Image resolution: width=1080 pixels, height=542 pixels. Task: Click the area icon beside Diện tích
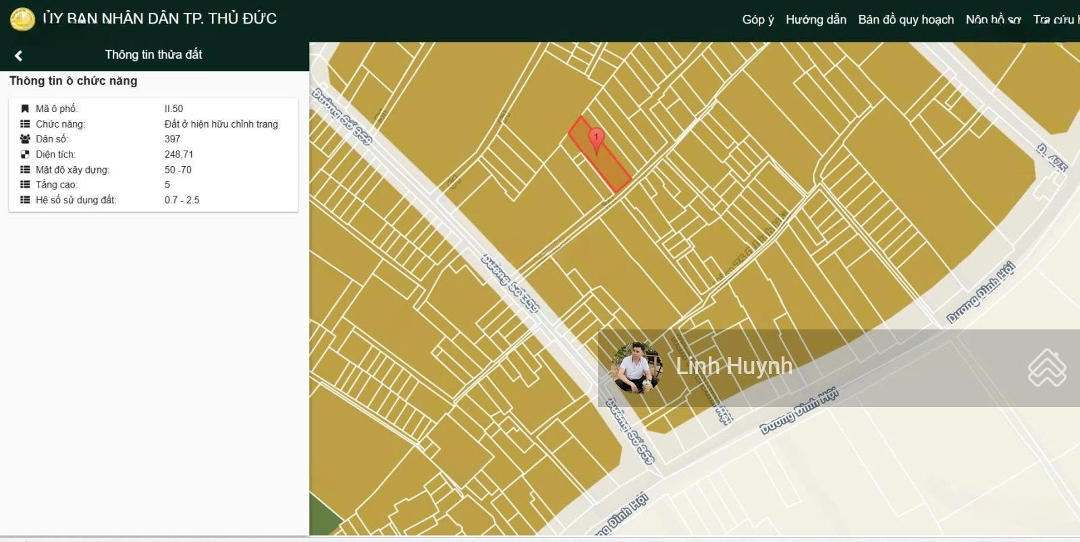pyautogui.click(x=25, y=155)
